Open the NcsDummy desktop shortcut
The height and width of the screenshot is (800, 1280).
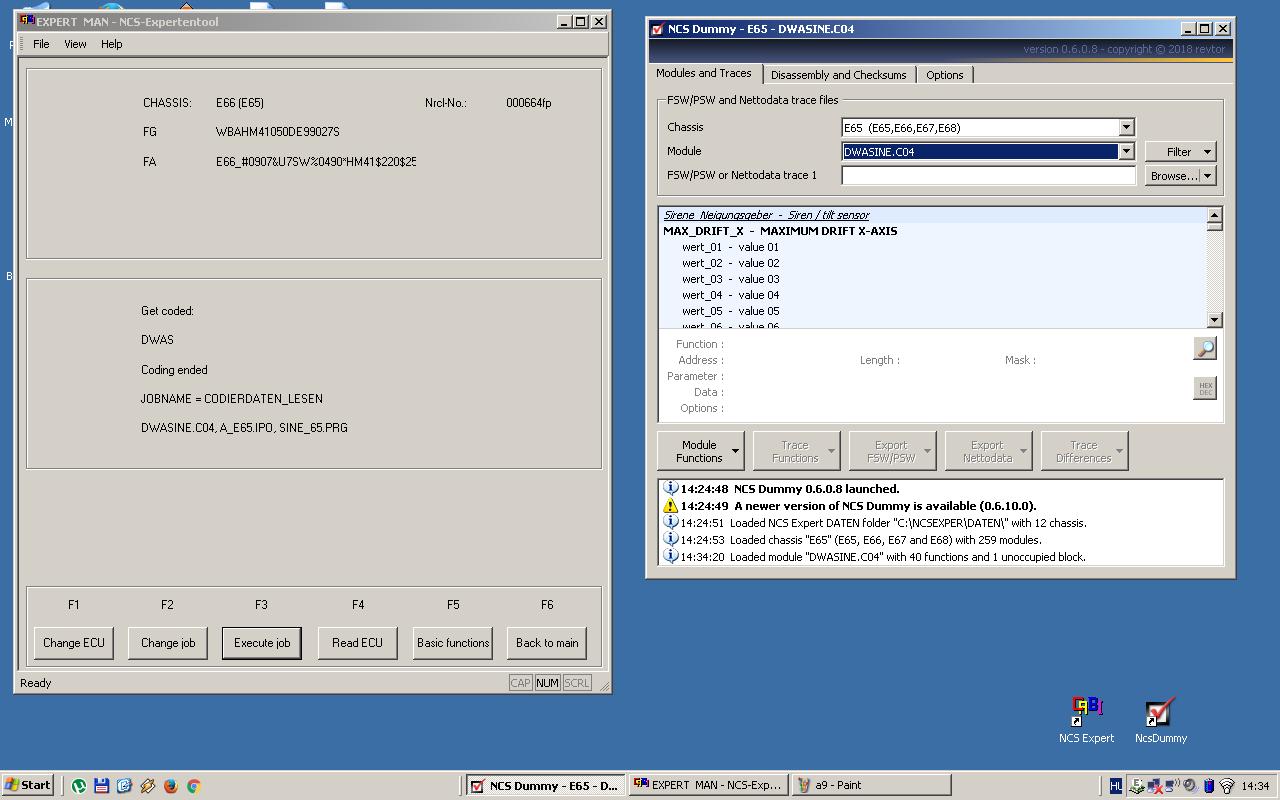[1160, 720]
